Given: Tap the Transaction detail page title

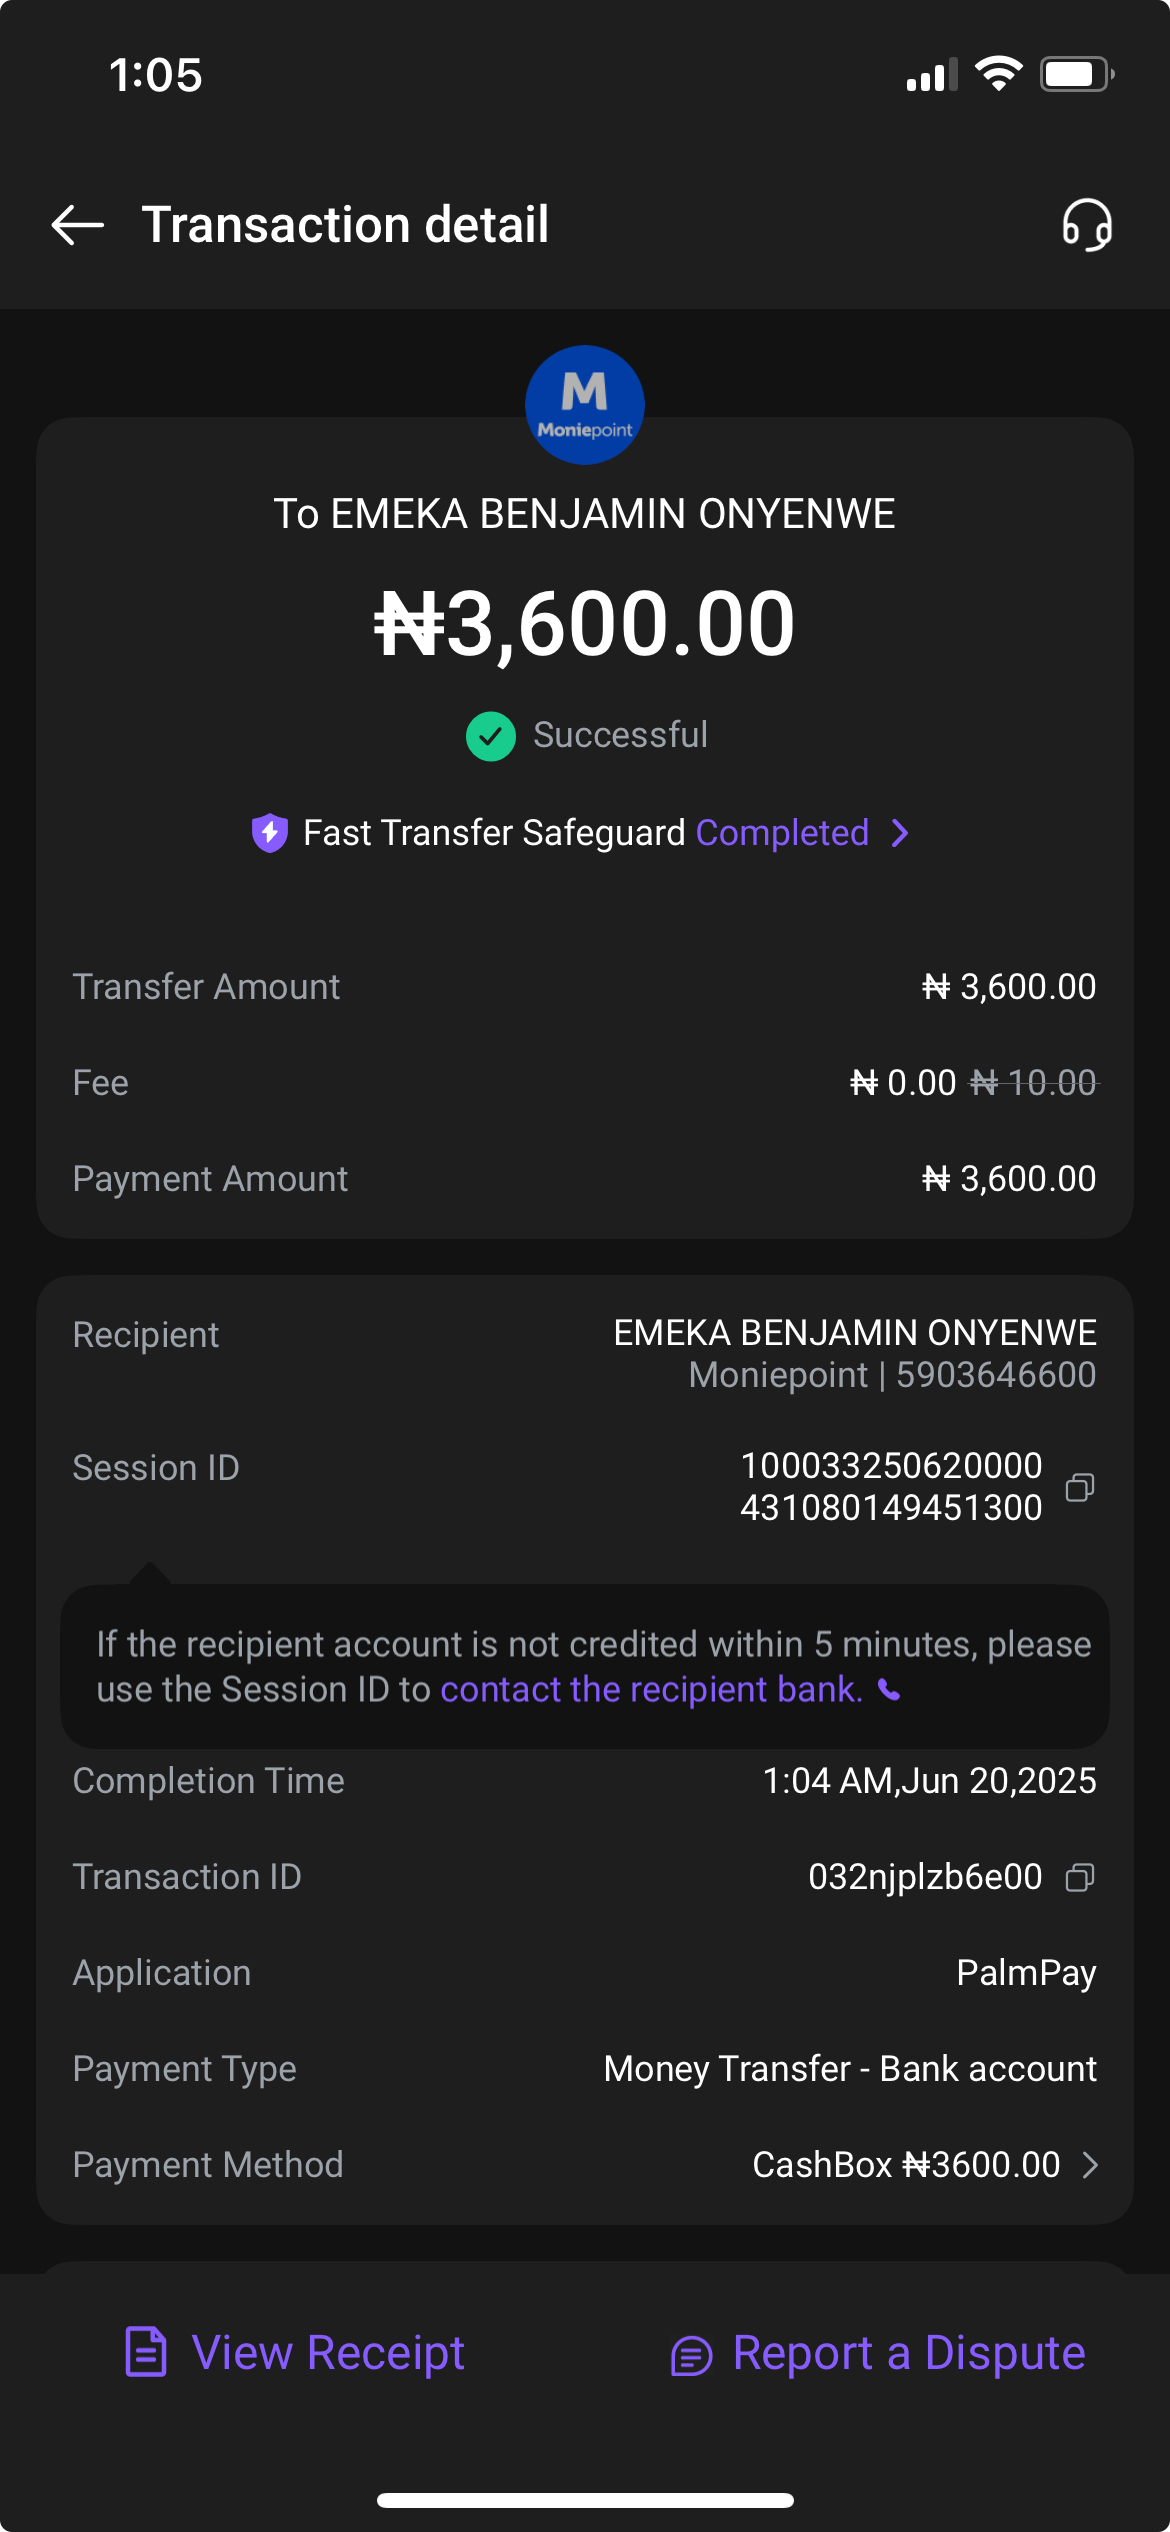Looking at the screenshot, I should pyautogui.click(x=345, y=225).
